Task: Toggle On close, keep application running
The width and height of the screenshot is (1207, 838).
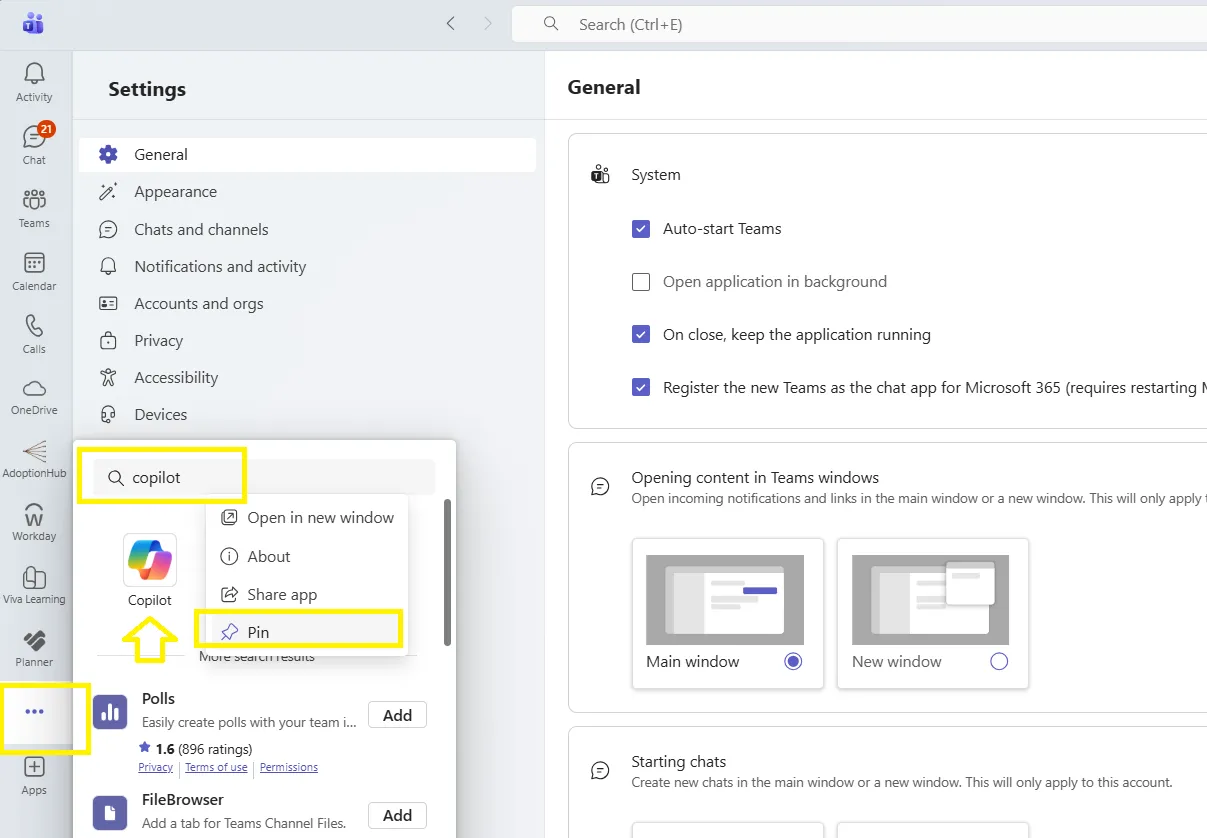Action: 641,335
